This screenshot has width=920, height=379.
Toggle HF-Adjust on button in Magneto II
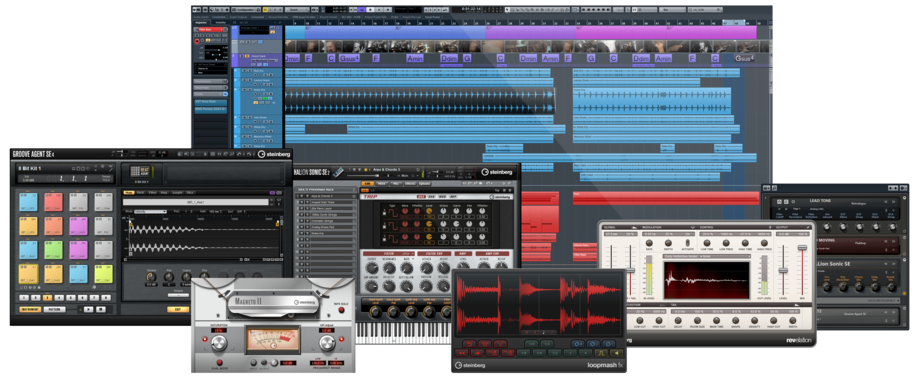[x=341, y=340]
